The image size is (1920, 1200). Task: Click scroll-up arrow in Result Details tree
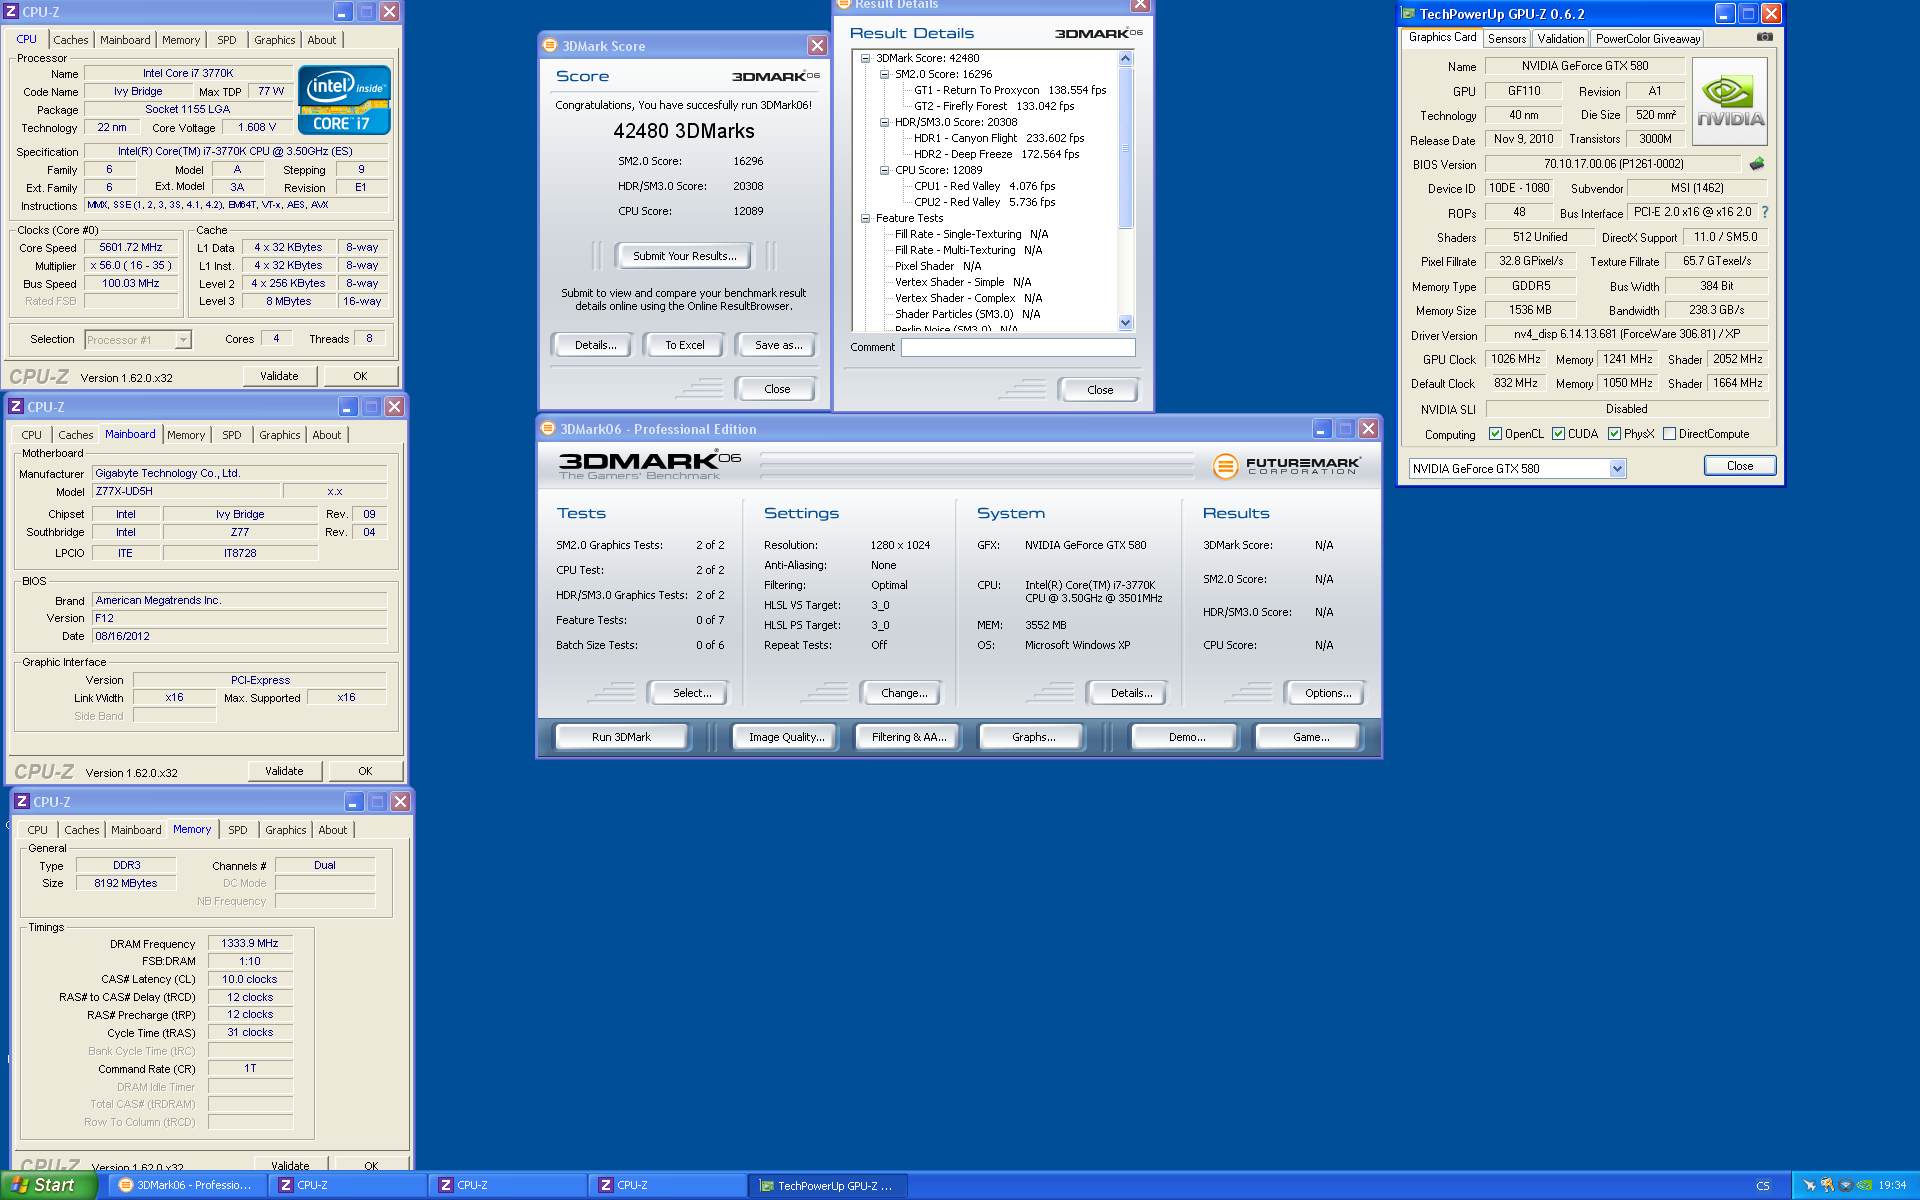[1125, 58]
